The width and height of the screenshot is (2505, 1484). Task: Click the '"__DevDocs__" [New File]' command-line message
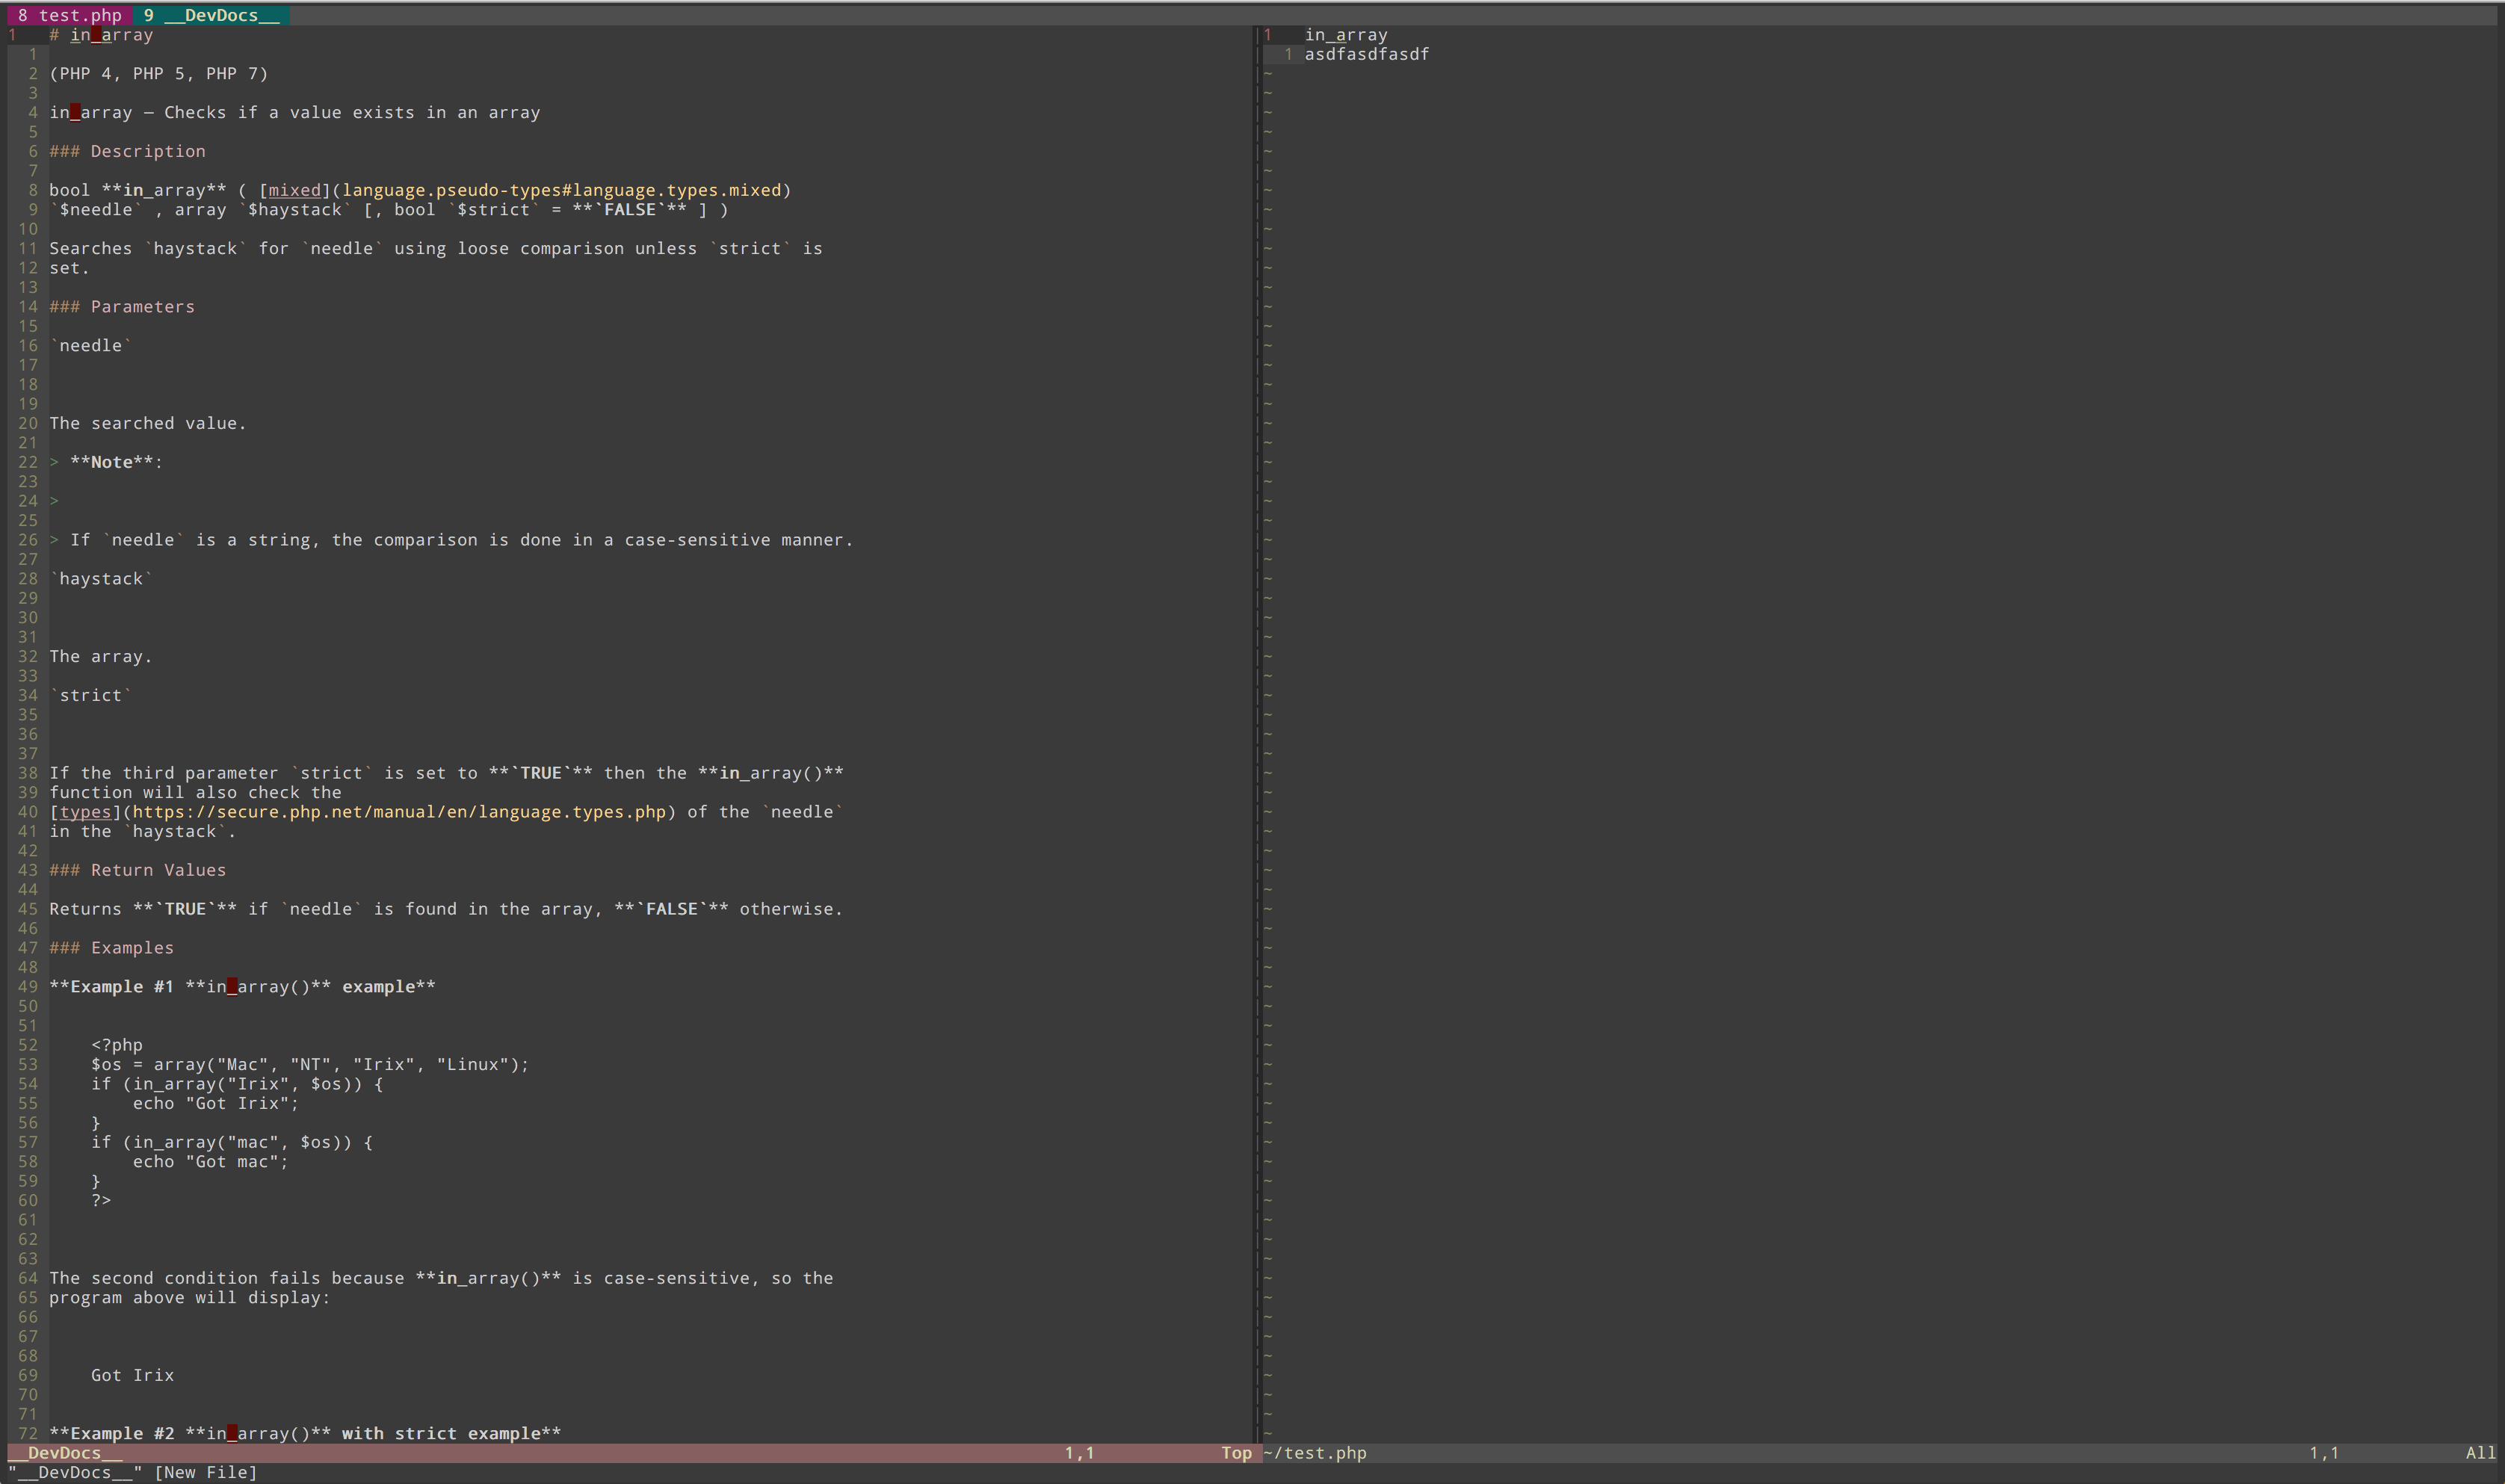coord(133,1472)
